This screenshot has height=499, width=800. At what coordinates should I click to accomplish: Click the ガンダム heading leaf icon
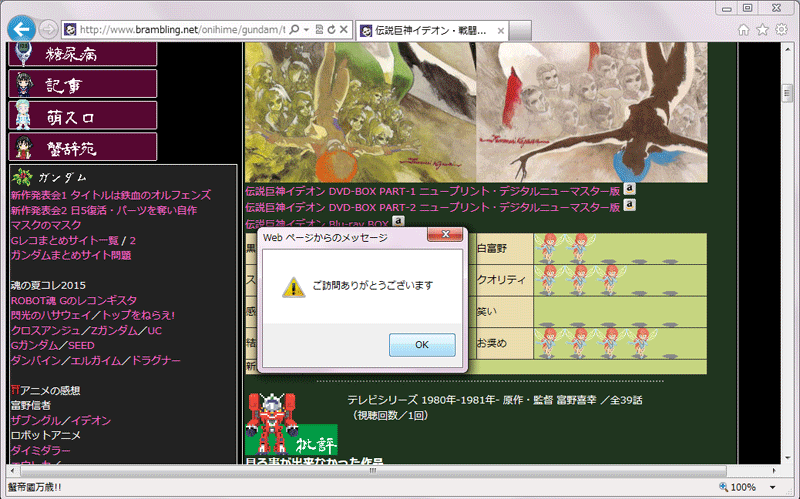pyautogui.click(x=22, y=177)
